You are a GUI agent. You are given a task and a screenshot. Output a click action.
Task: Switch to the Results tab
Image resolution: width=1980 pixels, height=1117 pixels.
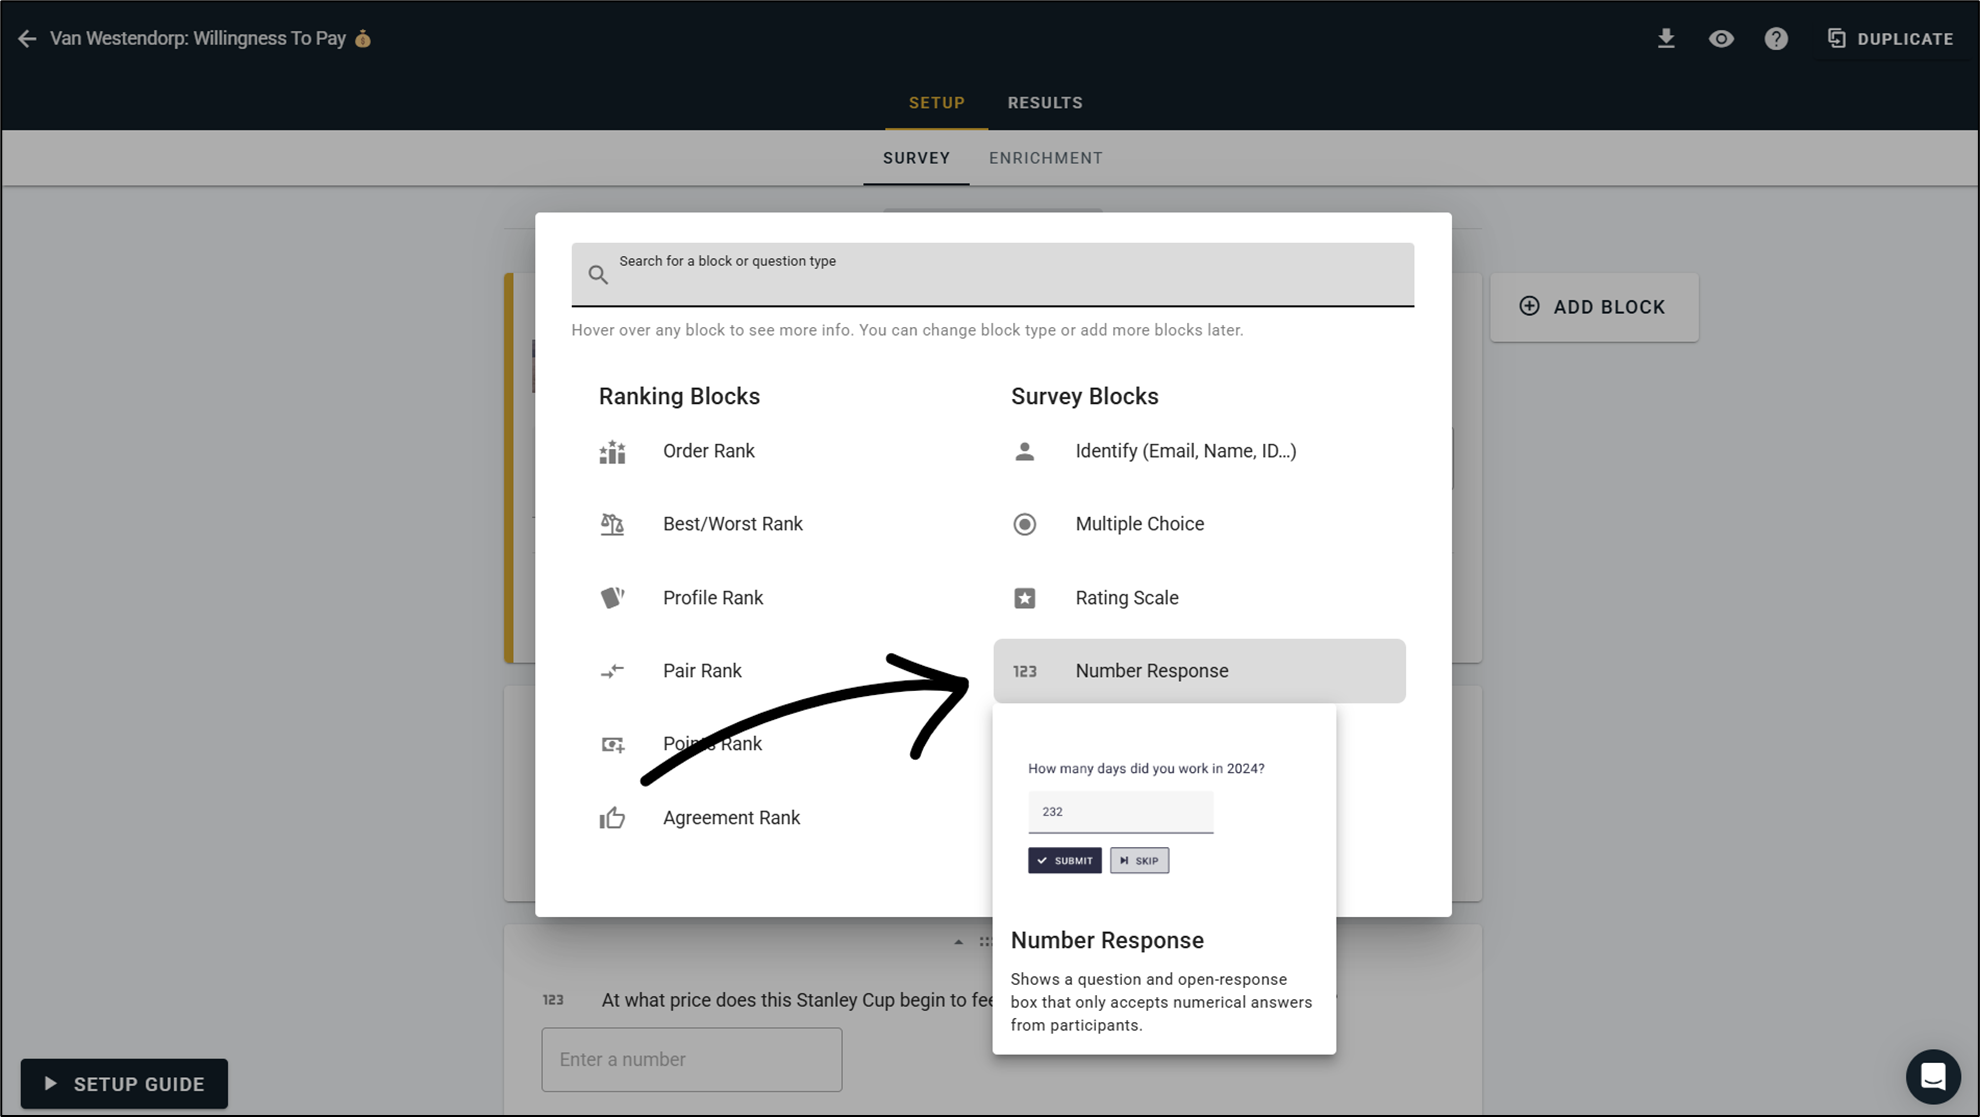tap(1045, 103)
